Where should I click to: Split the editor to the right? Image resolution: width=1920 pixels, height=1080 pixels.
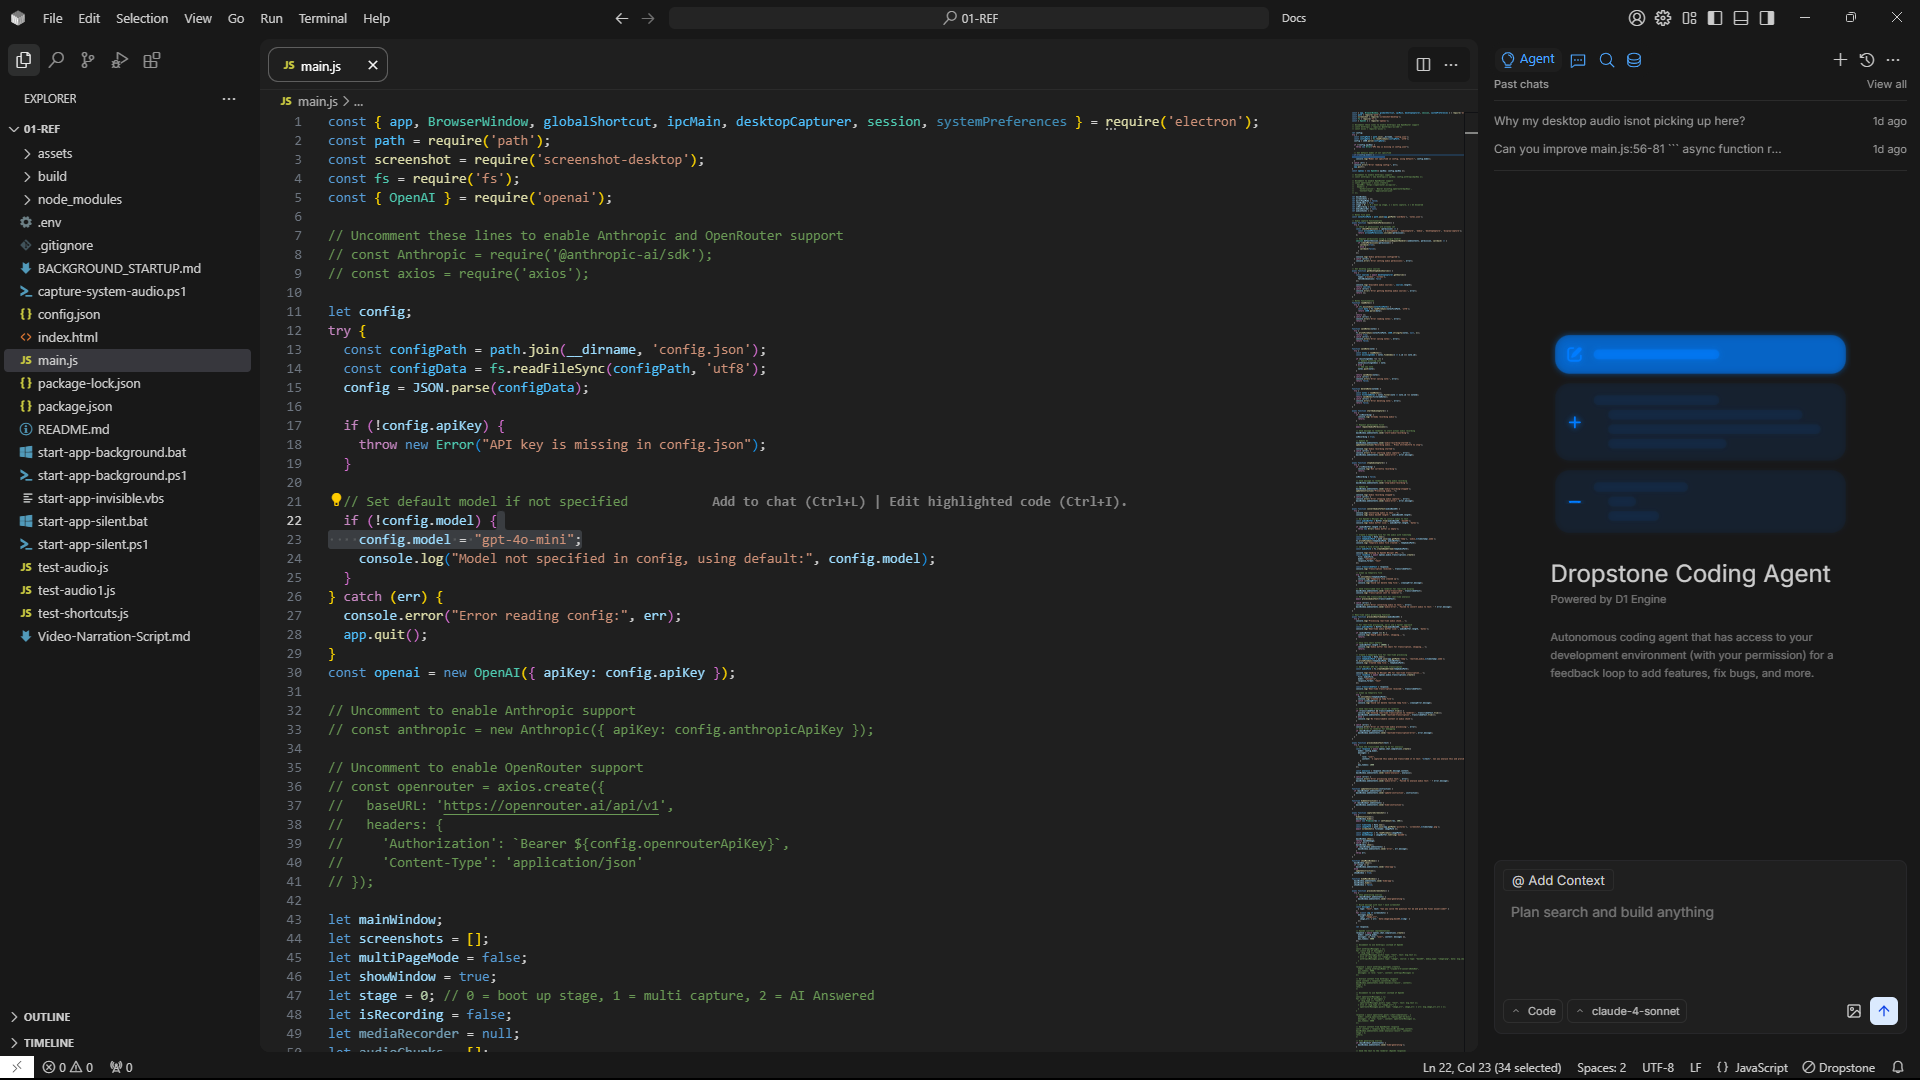coord(1423,65)
